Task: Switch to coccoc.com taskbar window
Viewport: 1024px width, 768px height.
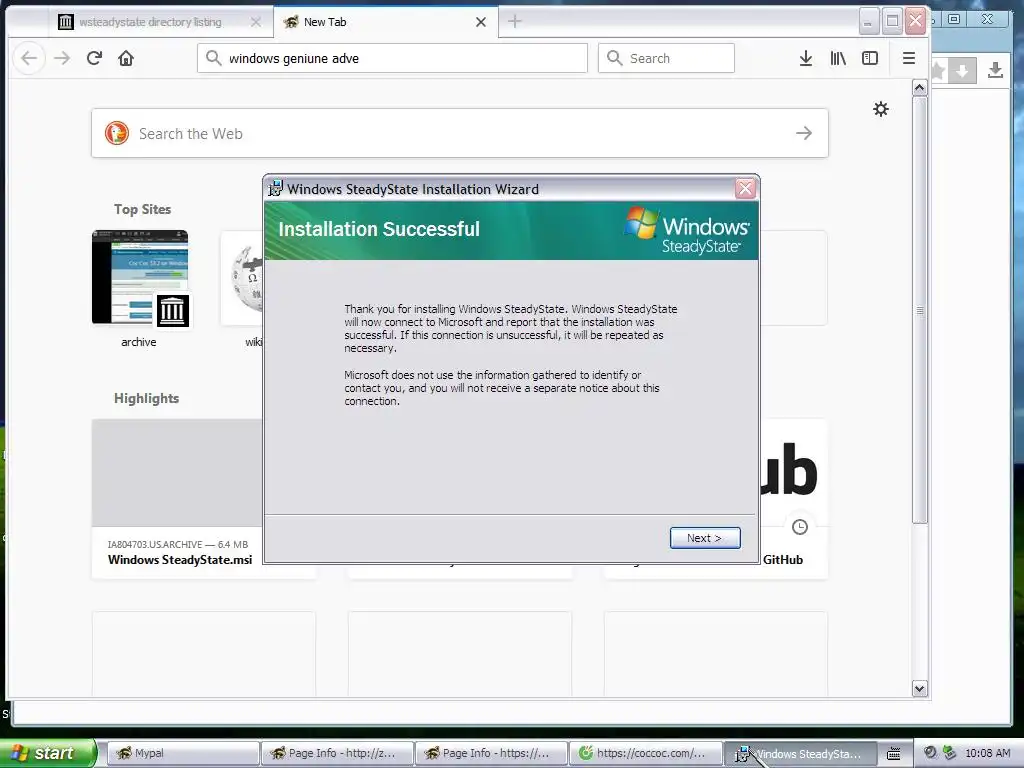Action: tap(645, 753)
